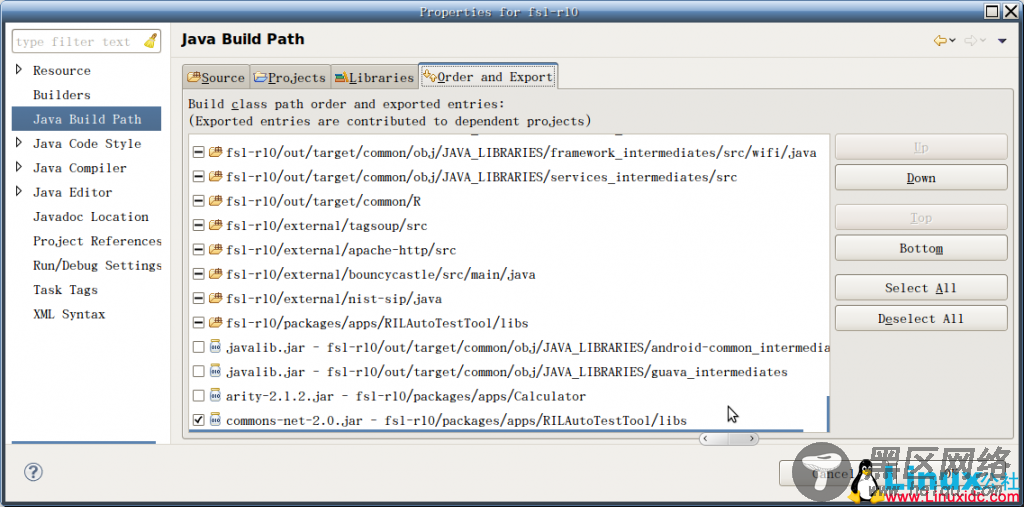Uncheck commons-net-2.0.jar export box
Screen dimensions: 1024x507
[199, 420]
